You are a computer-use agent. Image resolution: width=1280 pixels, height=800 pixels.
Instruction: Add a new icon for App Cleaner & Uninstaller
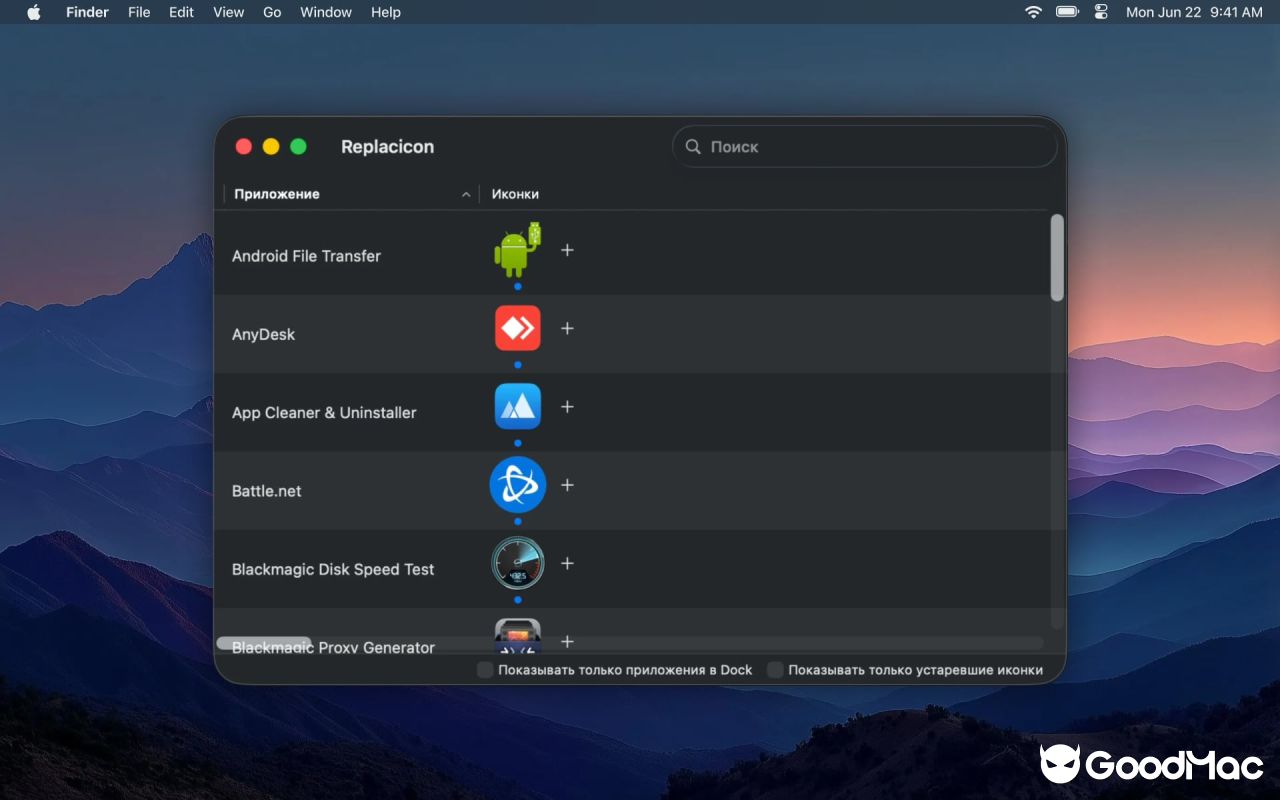point(567,407)
